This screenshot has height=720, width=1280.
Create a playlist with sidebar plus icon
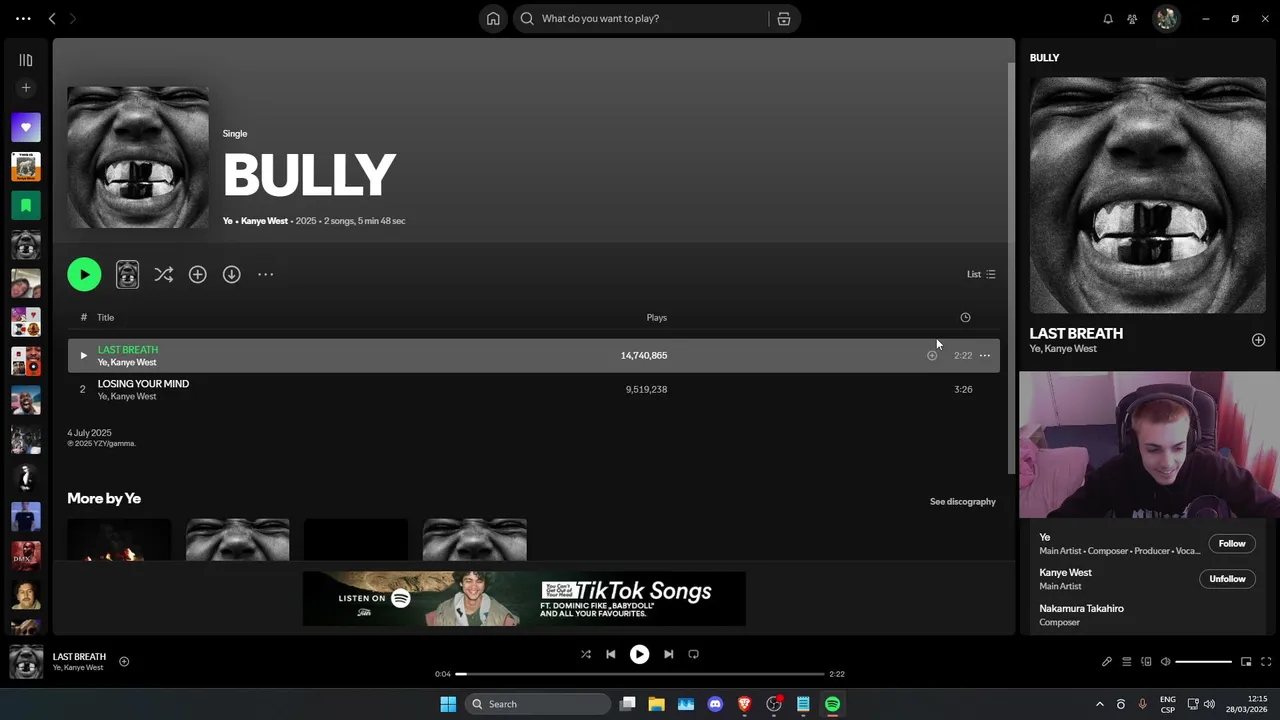pos(26,88)
